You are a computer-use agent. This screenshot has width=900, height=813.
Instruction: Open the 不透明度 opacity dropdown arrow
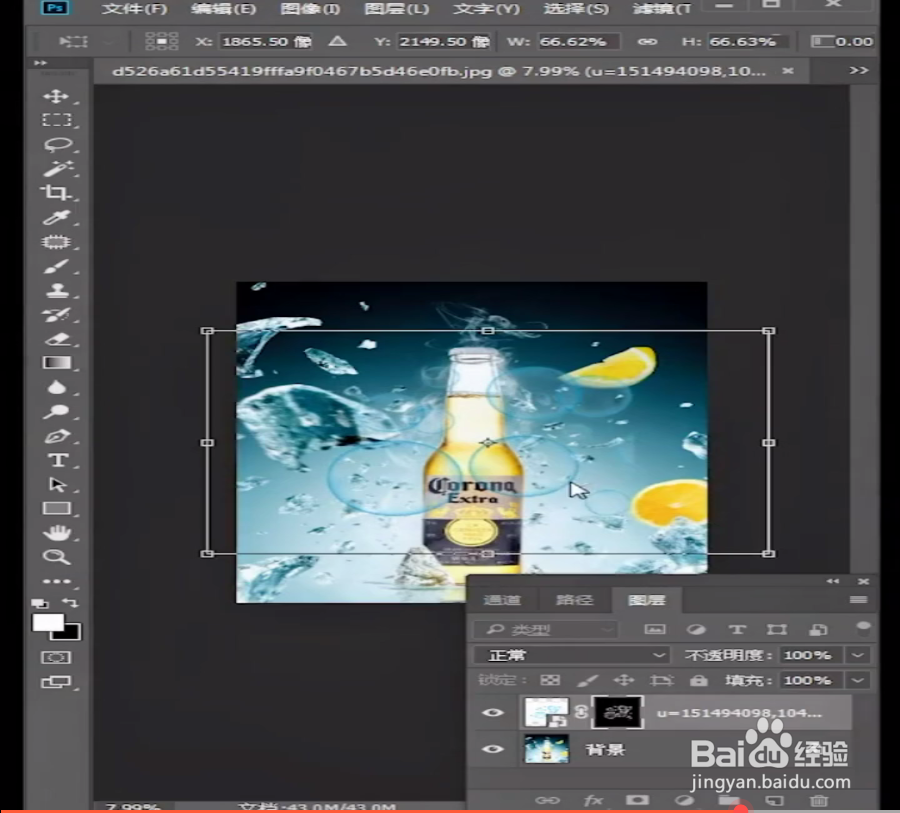click(x=858, y=655)
